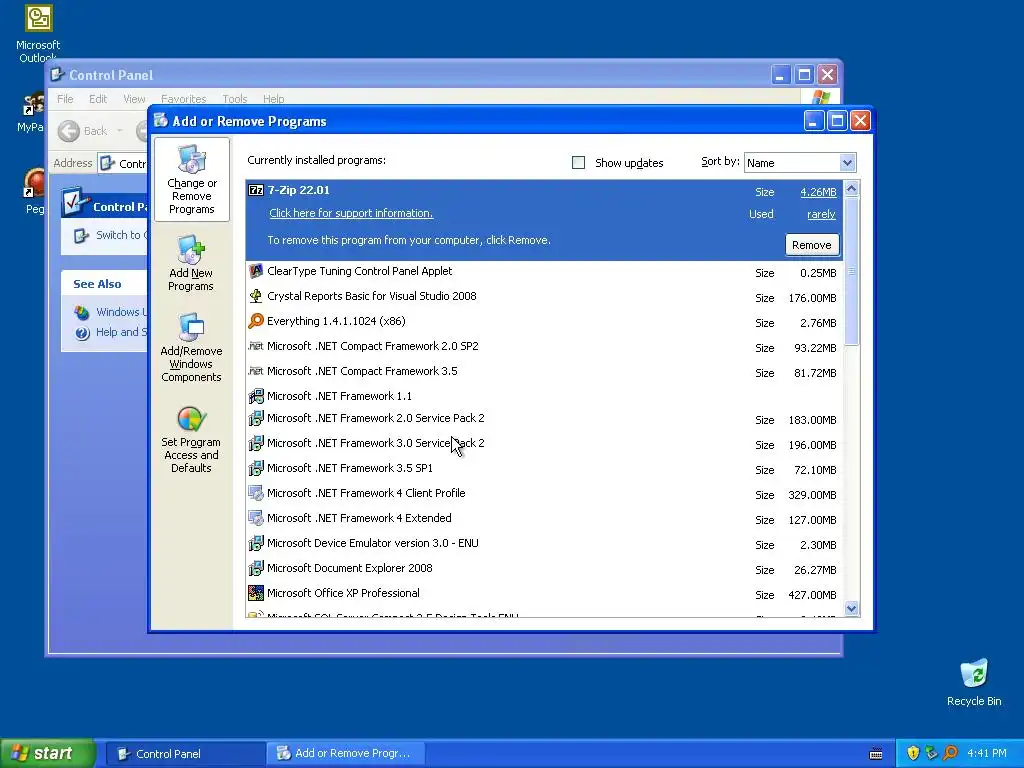Click program list scrollbar up arrow
The height and width of the screenshot is (768, 1024).
851,189
